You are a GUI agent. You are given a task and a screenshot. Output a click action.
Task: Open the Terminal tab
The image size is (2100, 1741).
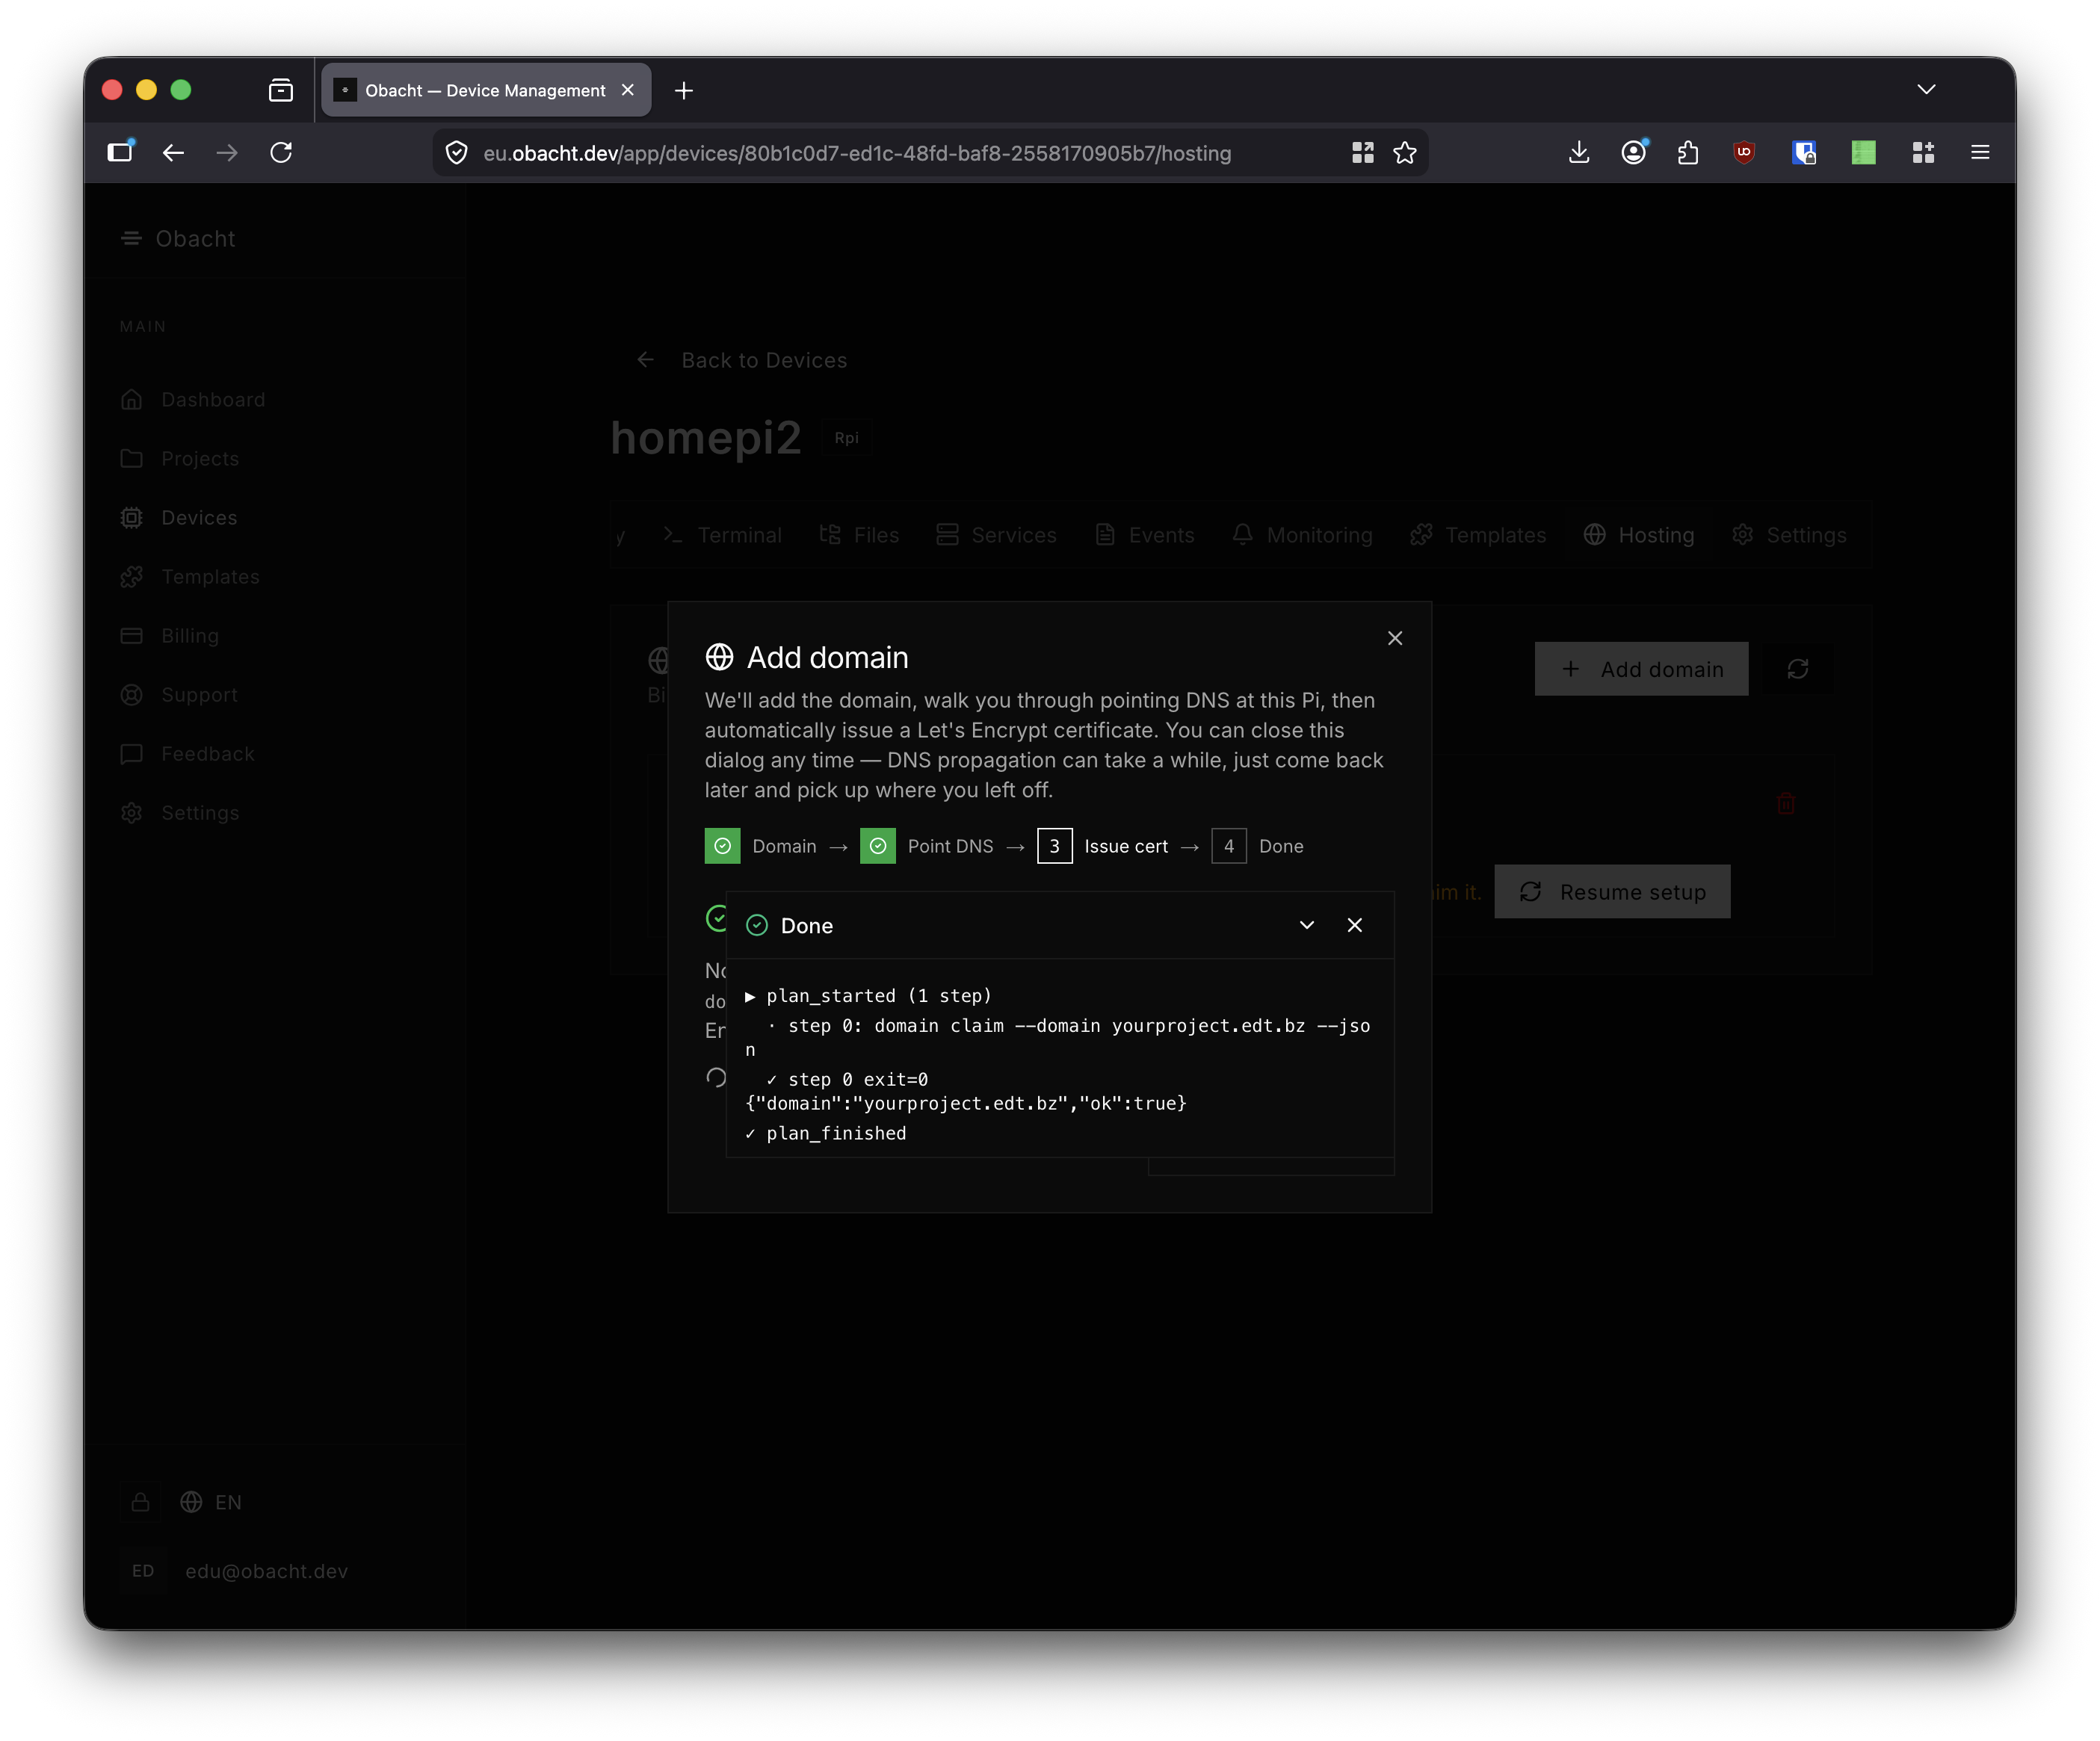722,535
